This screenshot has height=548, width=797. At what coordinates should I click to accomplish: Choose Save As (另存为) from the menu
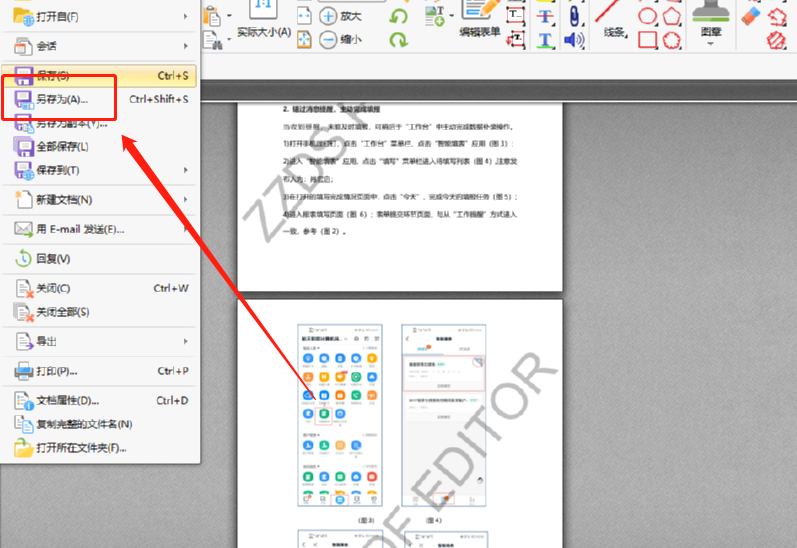pos(60,99)
